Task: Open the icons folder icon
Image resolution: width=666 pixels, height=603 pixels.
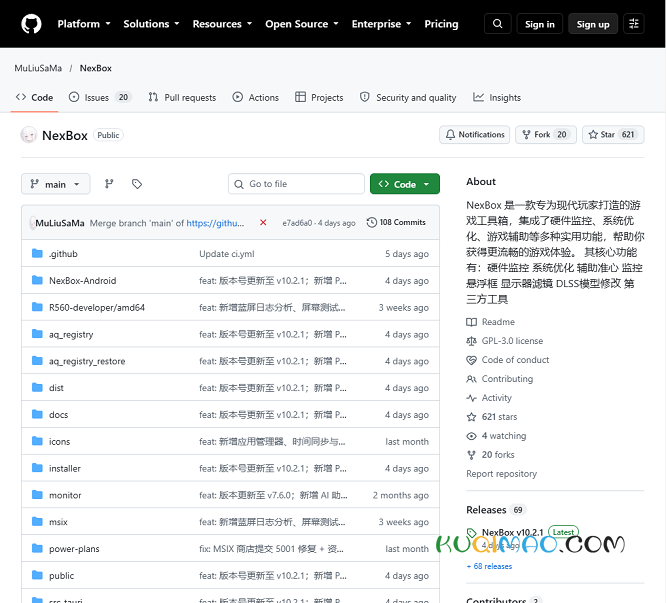Action: coord(37,441)
